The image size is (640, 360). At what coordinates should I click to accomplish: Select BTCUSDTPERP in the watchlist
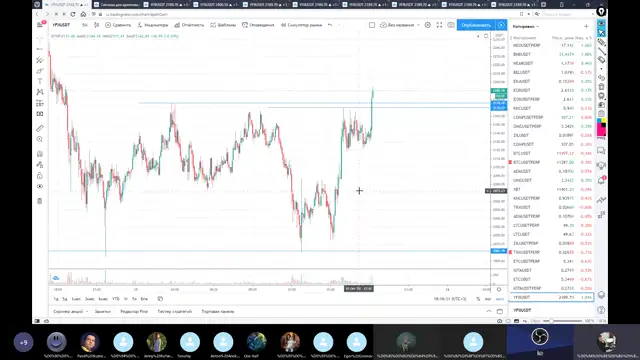(551, 162)
